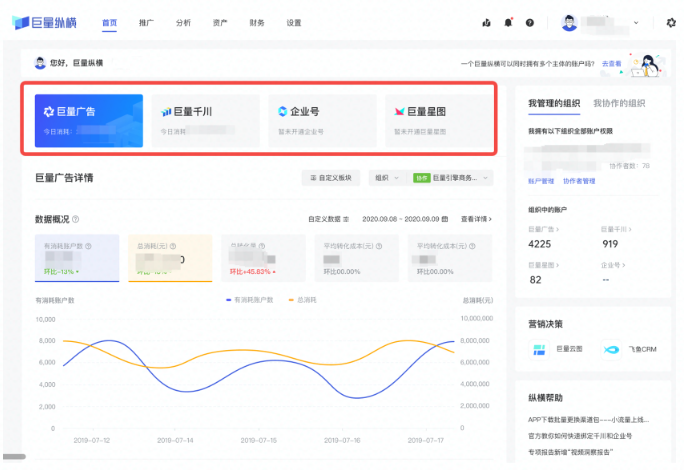Open help article starting APP下载批量更换渠道包
684x470 pixels.
pos(588,420)
